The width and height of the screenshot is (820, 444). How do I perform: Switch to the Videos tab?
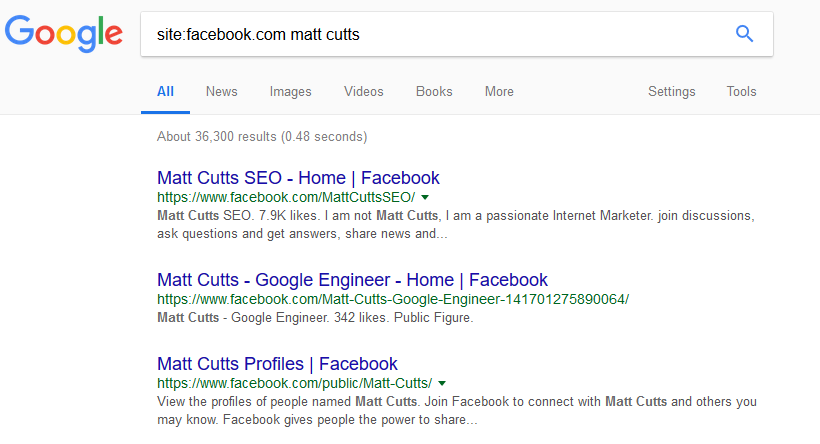coord(363,92)
